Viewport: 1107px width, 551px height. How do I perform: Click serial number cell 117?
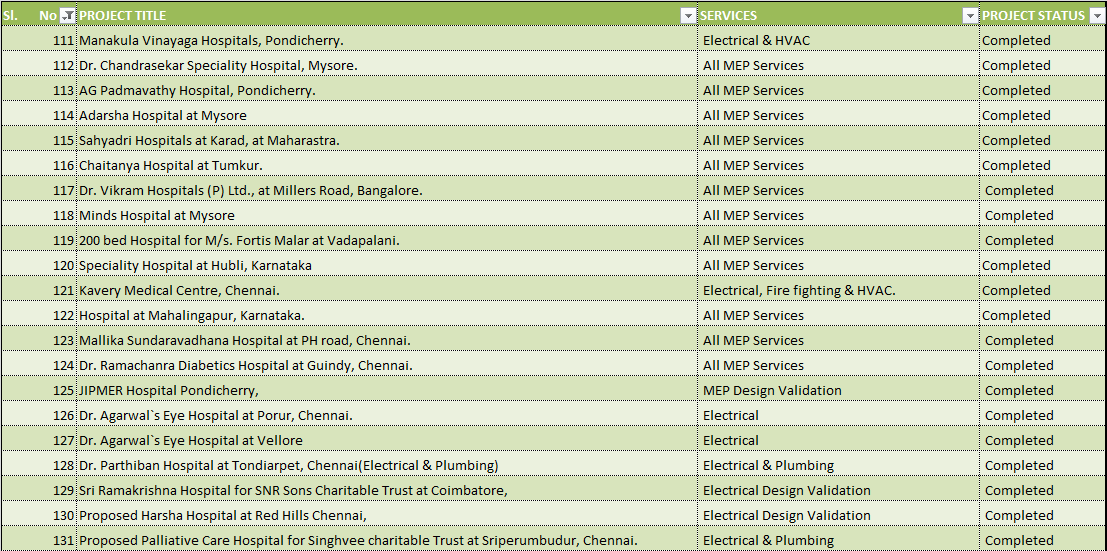63,191
